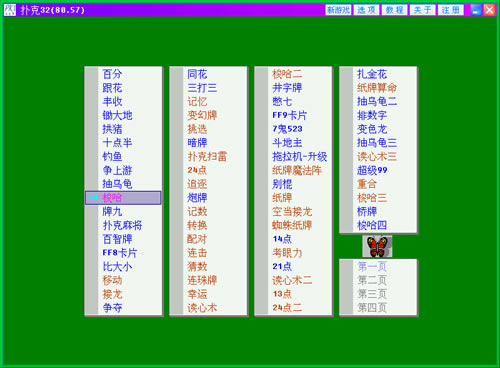The width and height of the screenshot is (500, 368).
Task: Start a new game via 新游戏
Action: [338, 10]
